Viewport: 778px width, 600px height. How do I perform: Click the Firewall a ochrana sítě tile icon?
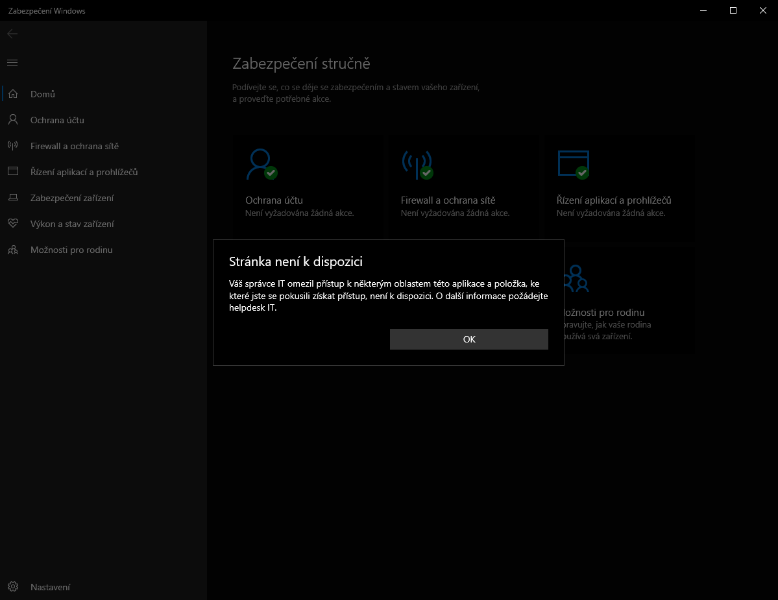tap(417, 164)
